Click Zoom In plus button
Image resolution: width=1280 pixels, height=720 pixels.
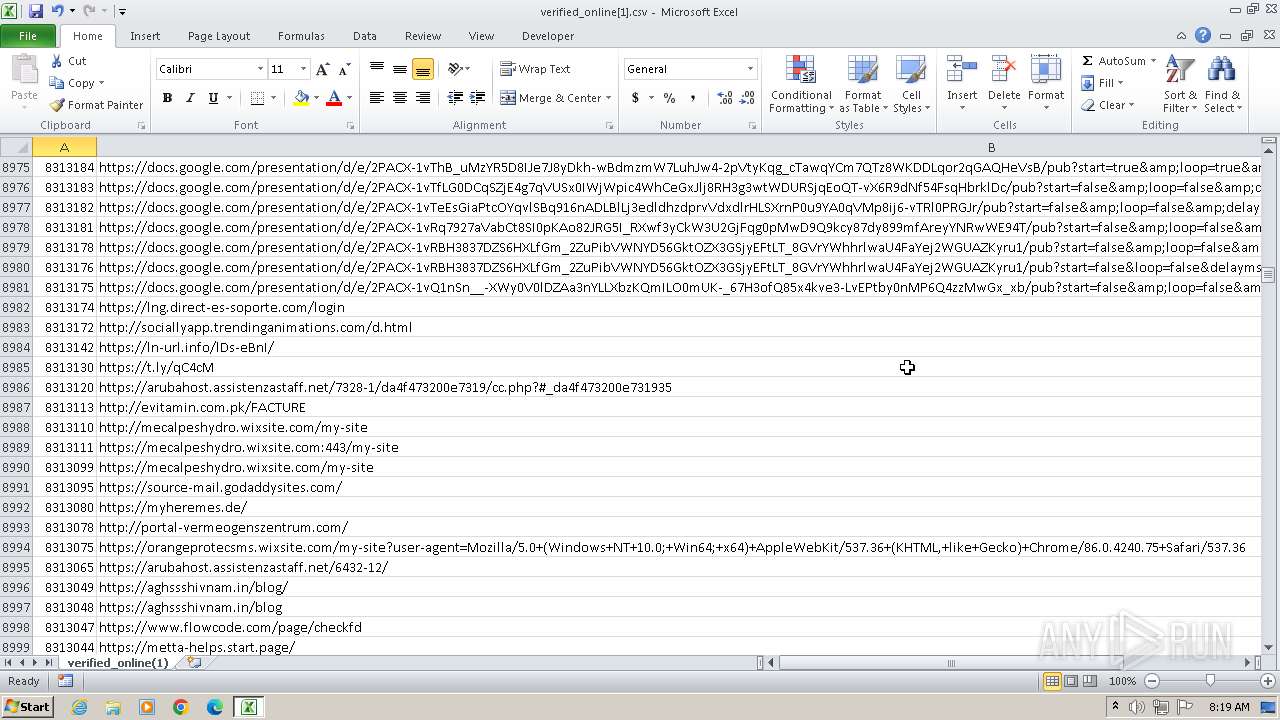click(x=1268, y=681)
